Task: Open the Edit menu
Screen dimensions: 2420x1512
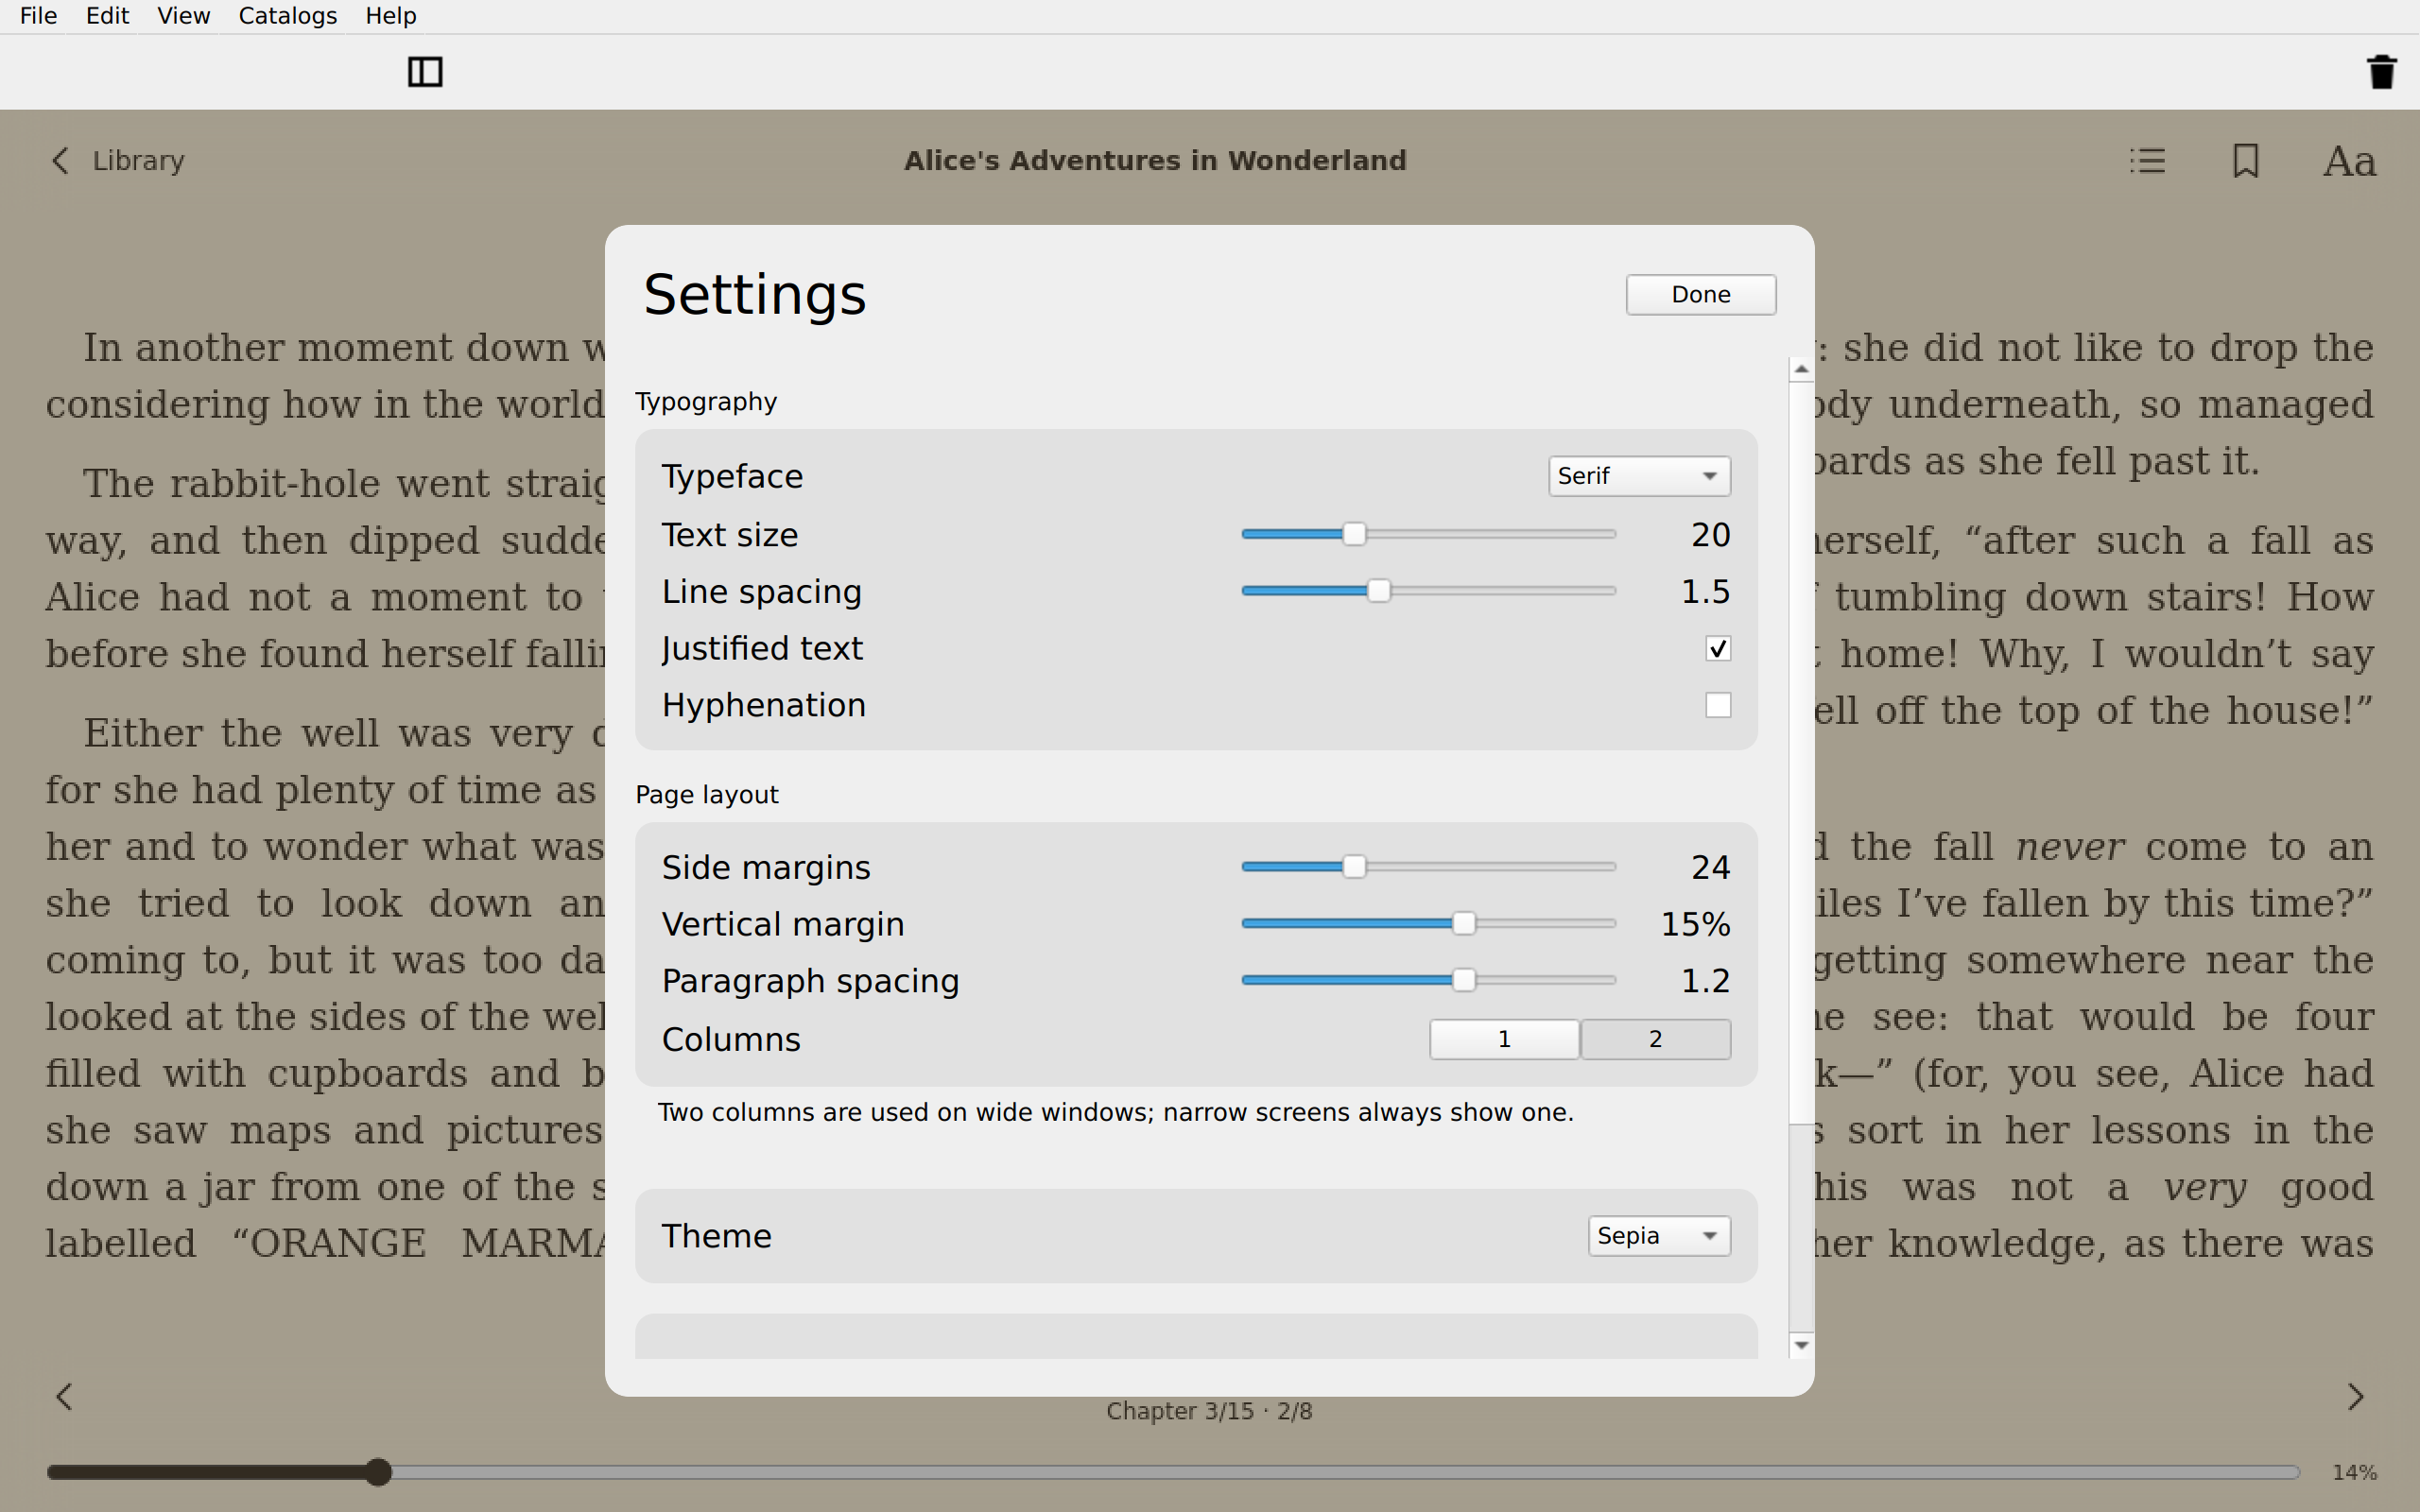Action: (x=107, y=16)
